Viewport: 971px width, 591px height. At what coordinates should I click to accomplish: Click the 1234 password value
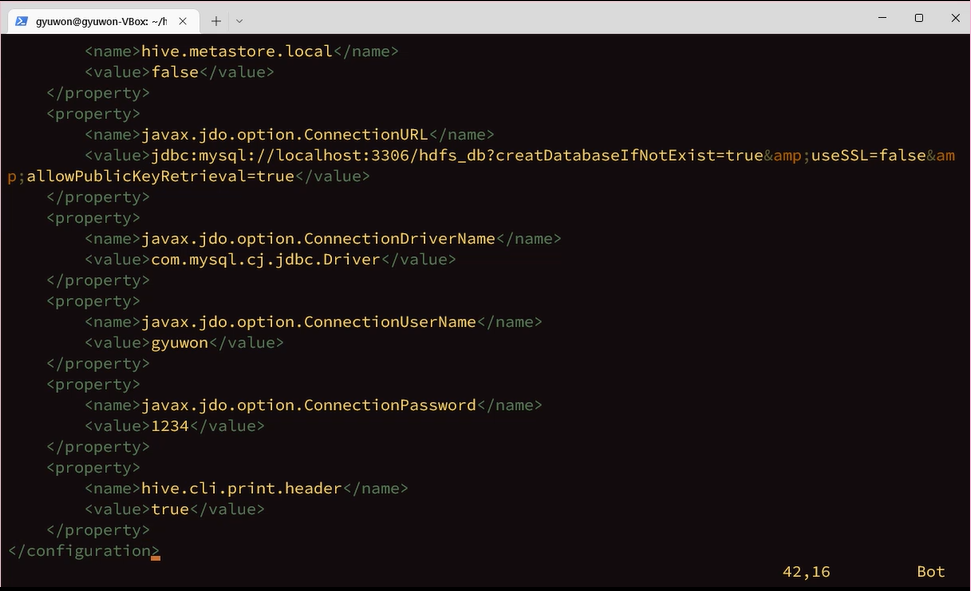point(170,426)
